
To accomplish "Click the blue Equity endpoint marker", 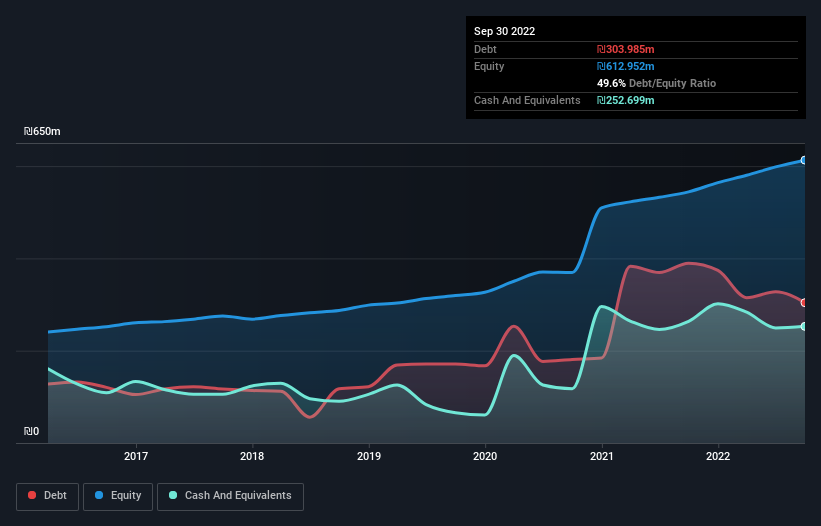I will tap(804, 160).
